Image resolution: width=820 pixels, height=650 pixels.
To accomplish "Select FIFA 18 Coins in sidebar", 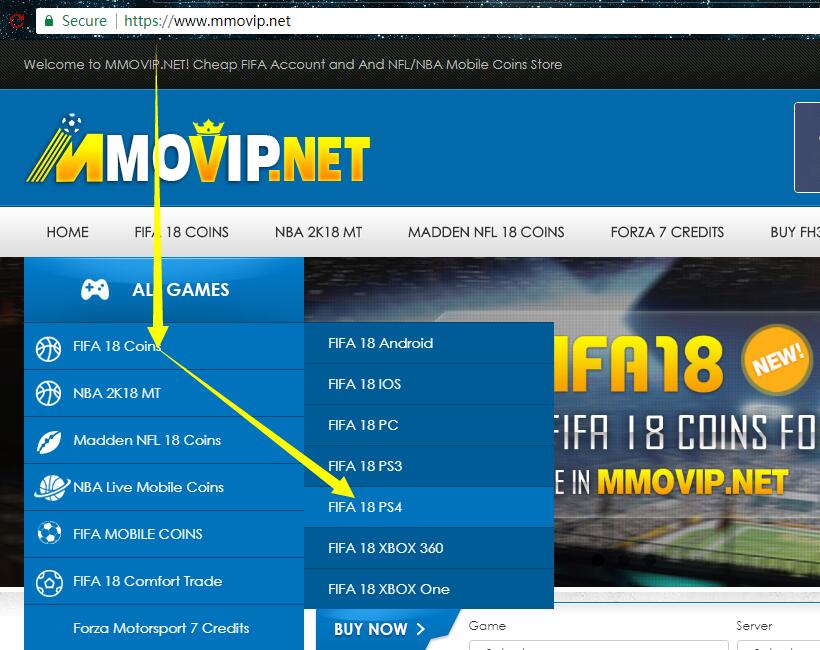I will [164, 346].
